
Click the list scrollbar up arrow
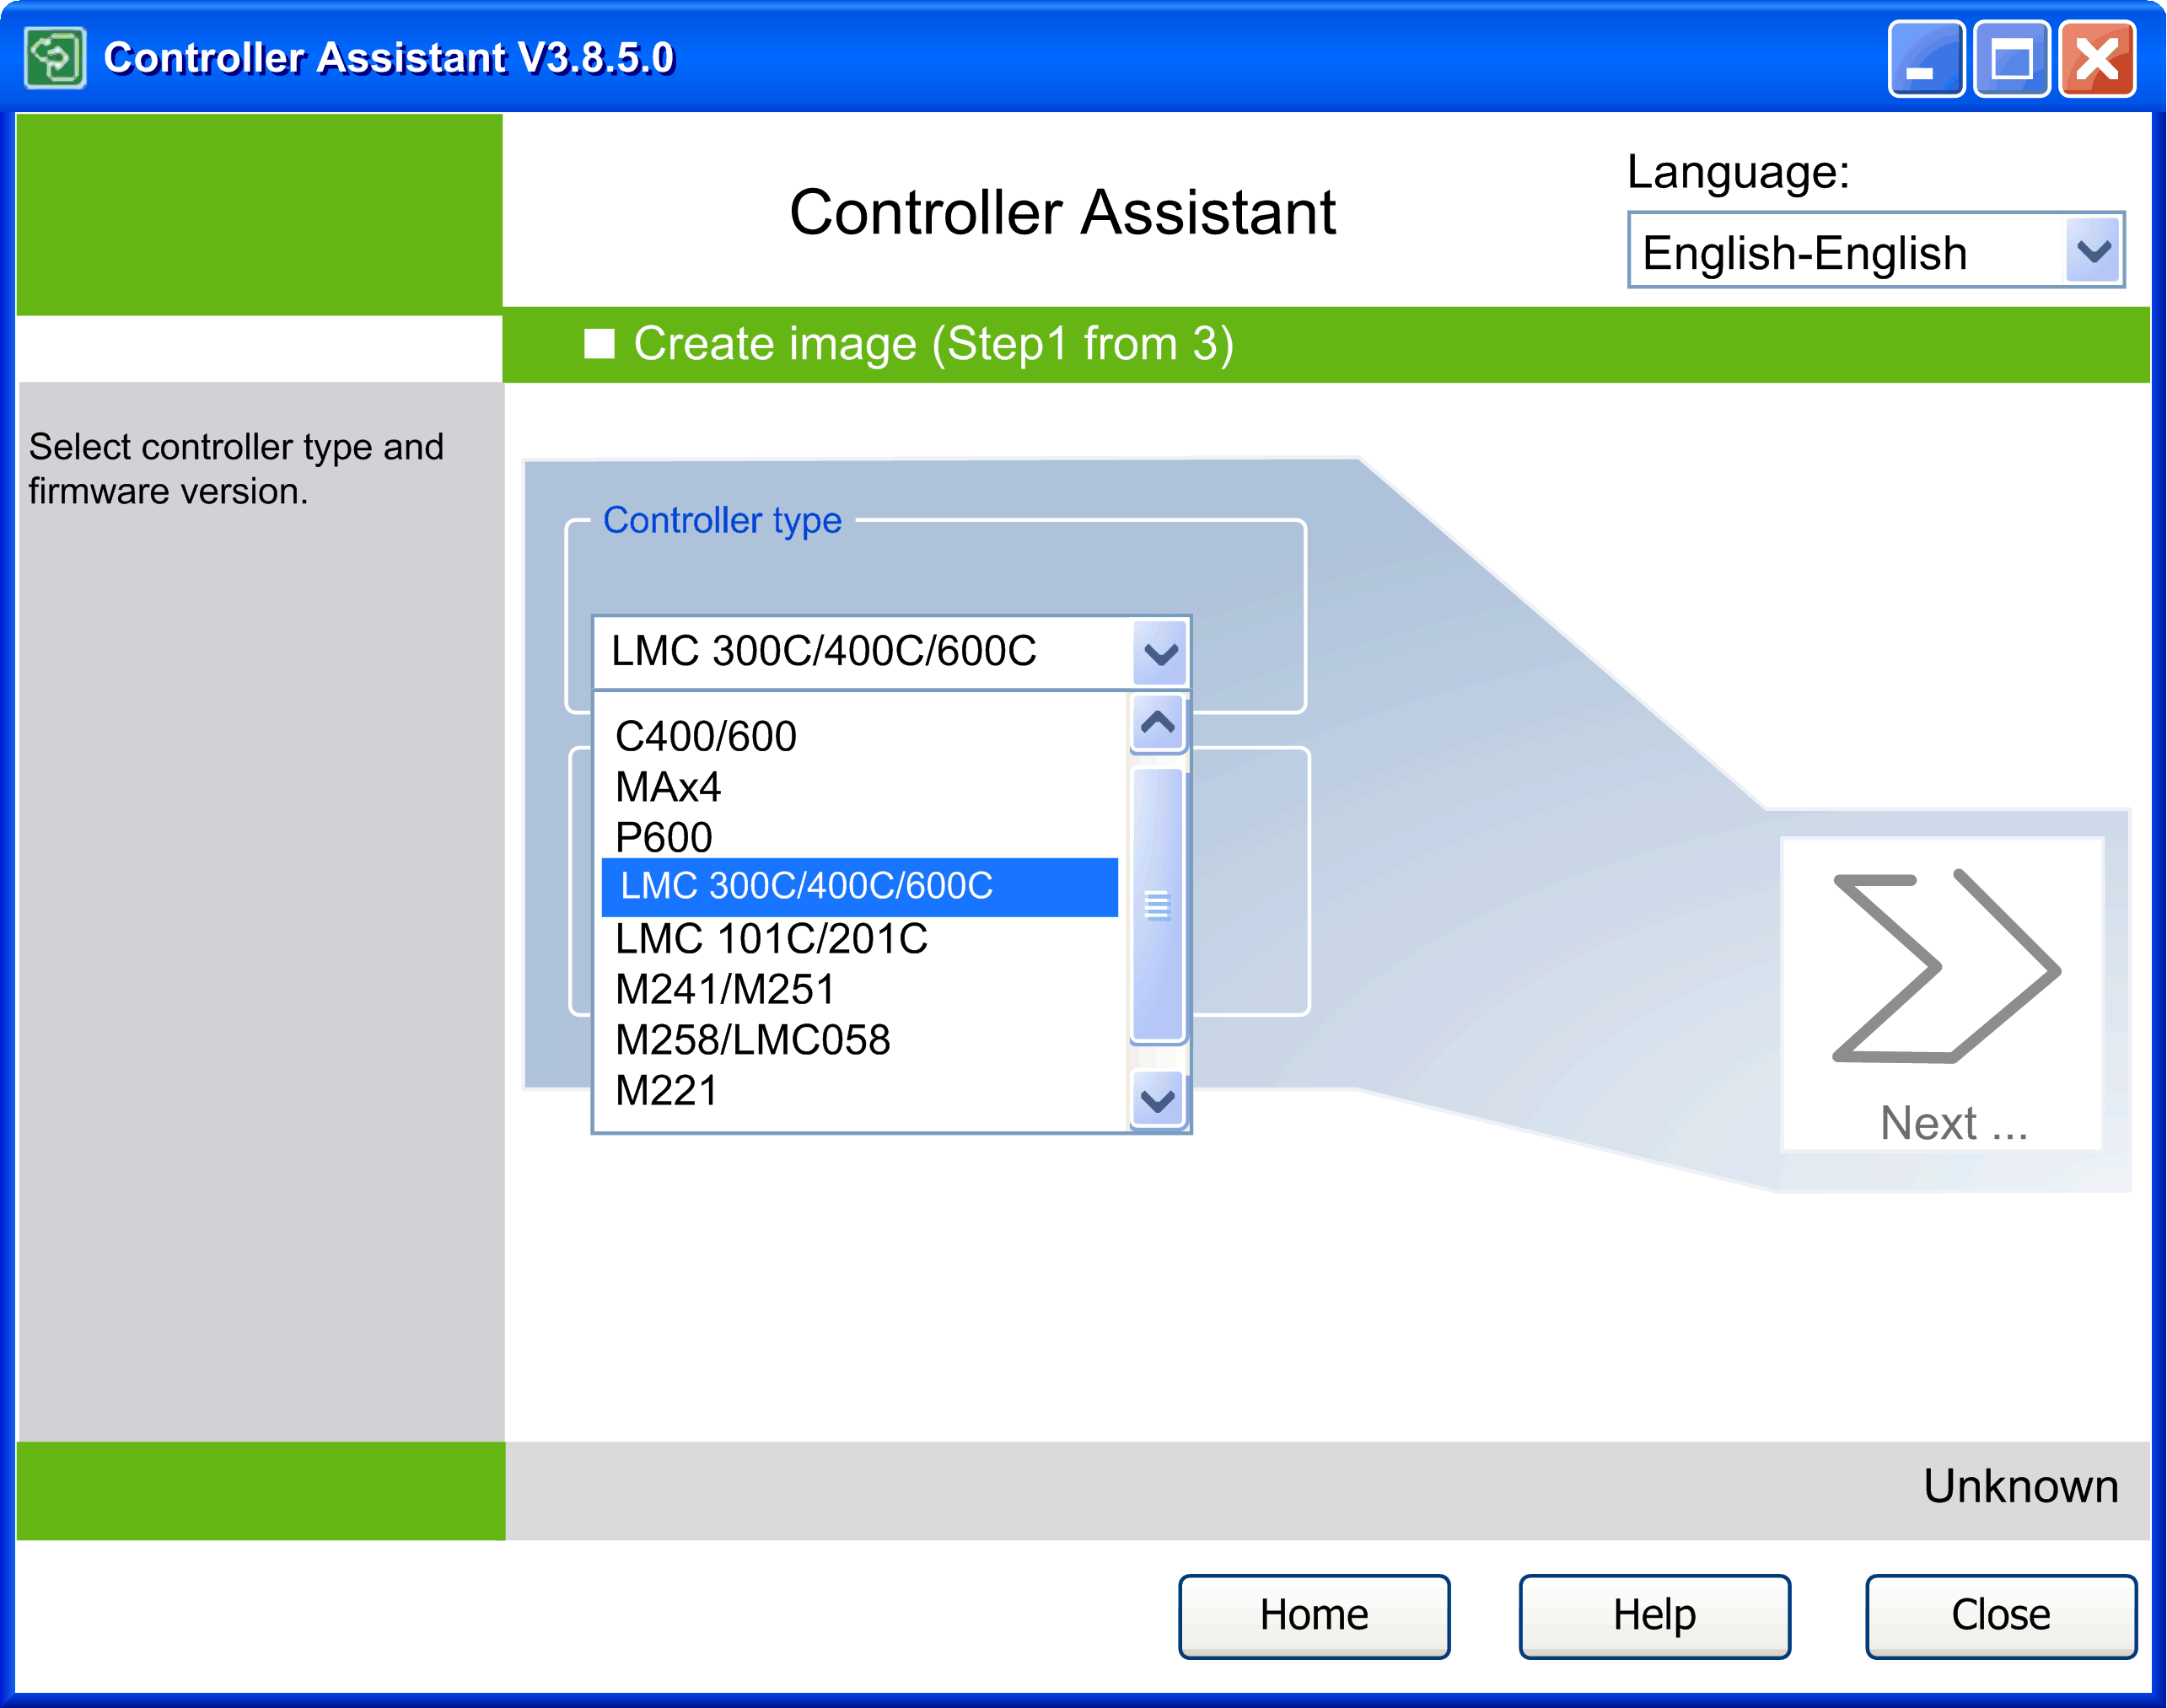click(x=1158, y=723)
